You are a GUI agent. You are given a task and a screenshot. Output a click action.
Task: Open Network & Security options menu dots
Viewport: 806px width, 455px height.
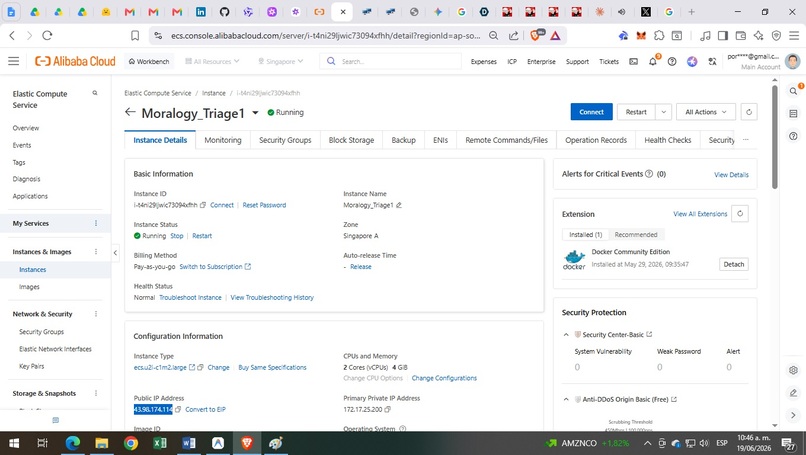pyautogui.click(x=96, y=314)
